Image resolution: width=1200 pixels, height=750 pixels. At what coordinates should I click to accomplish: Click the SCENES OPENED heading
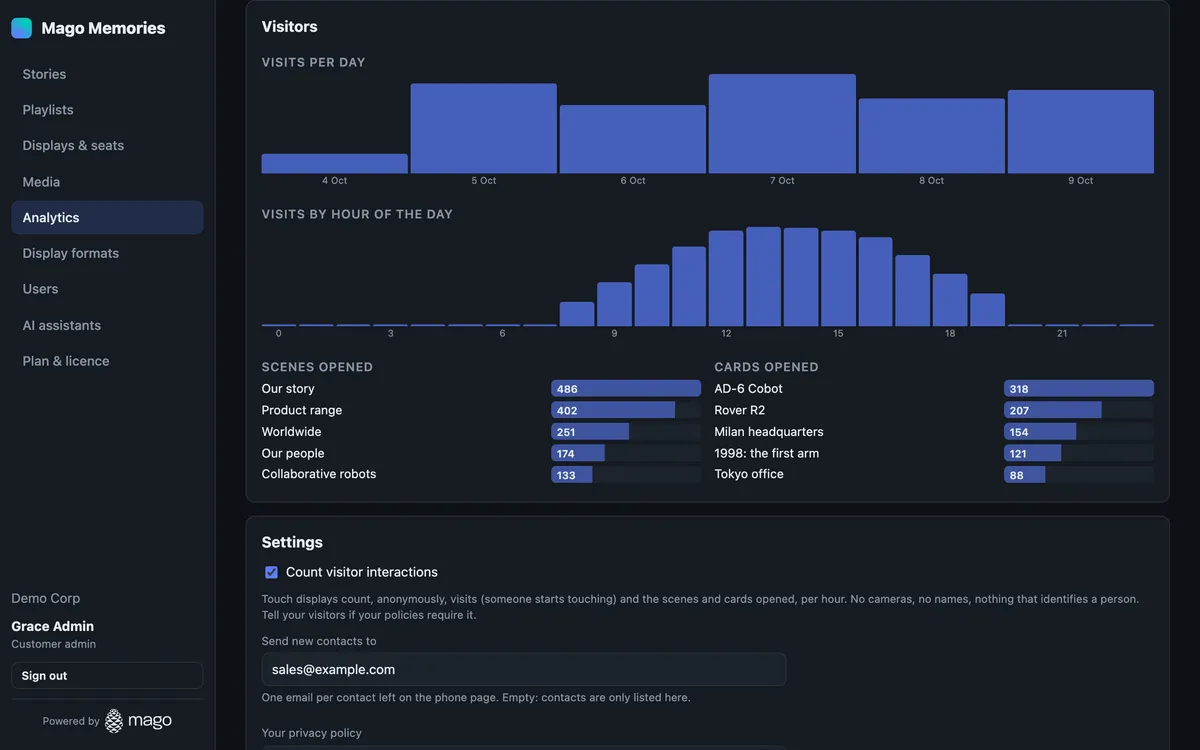tap(317, 367)
